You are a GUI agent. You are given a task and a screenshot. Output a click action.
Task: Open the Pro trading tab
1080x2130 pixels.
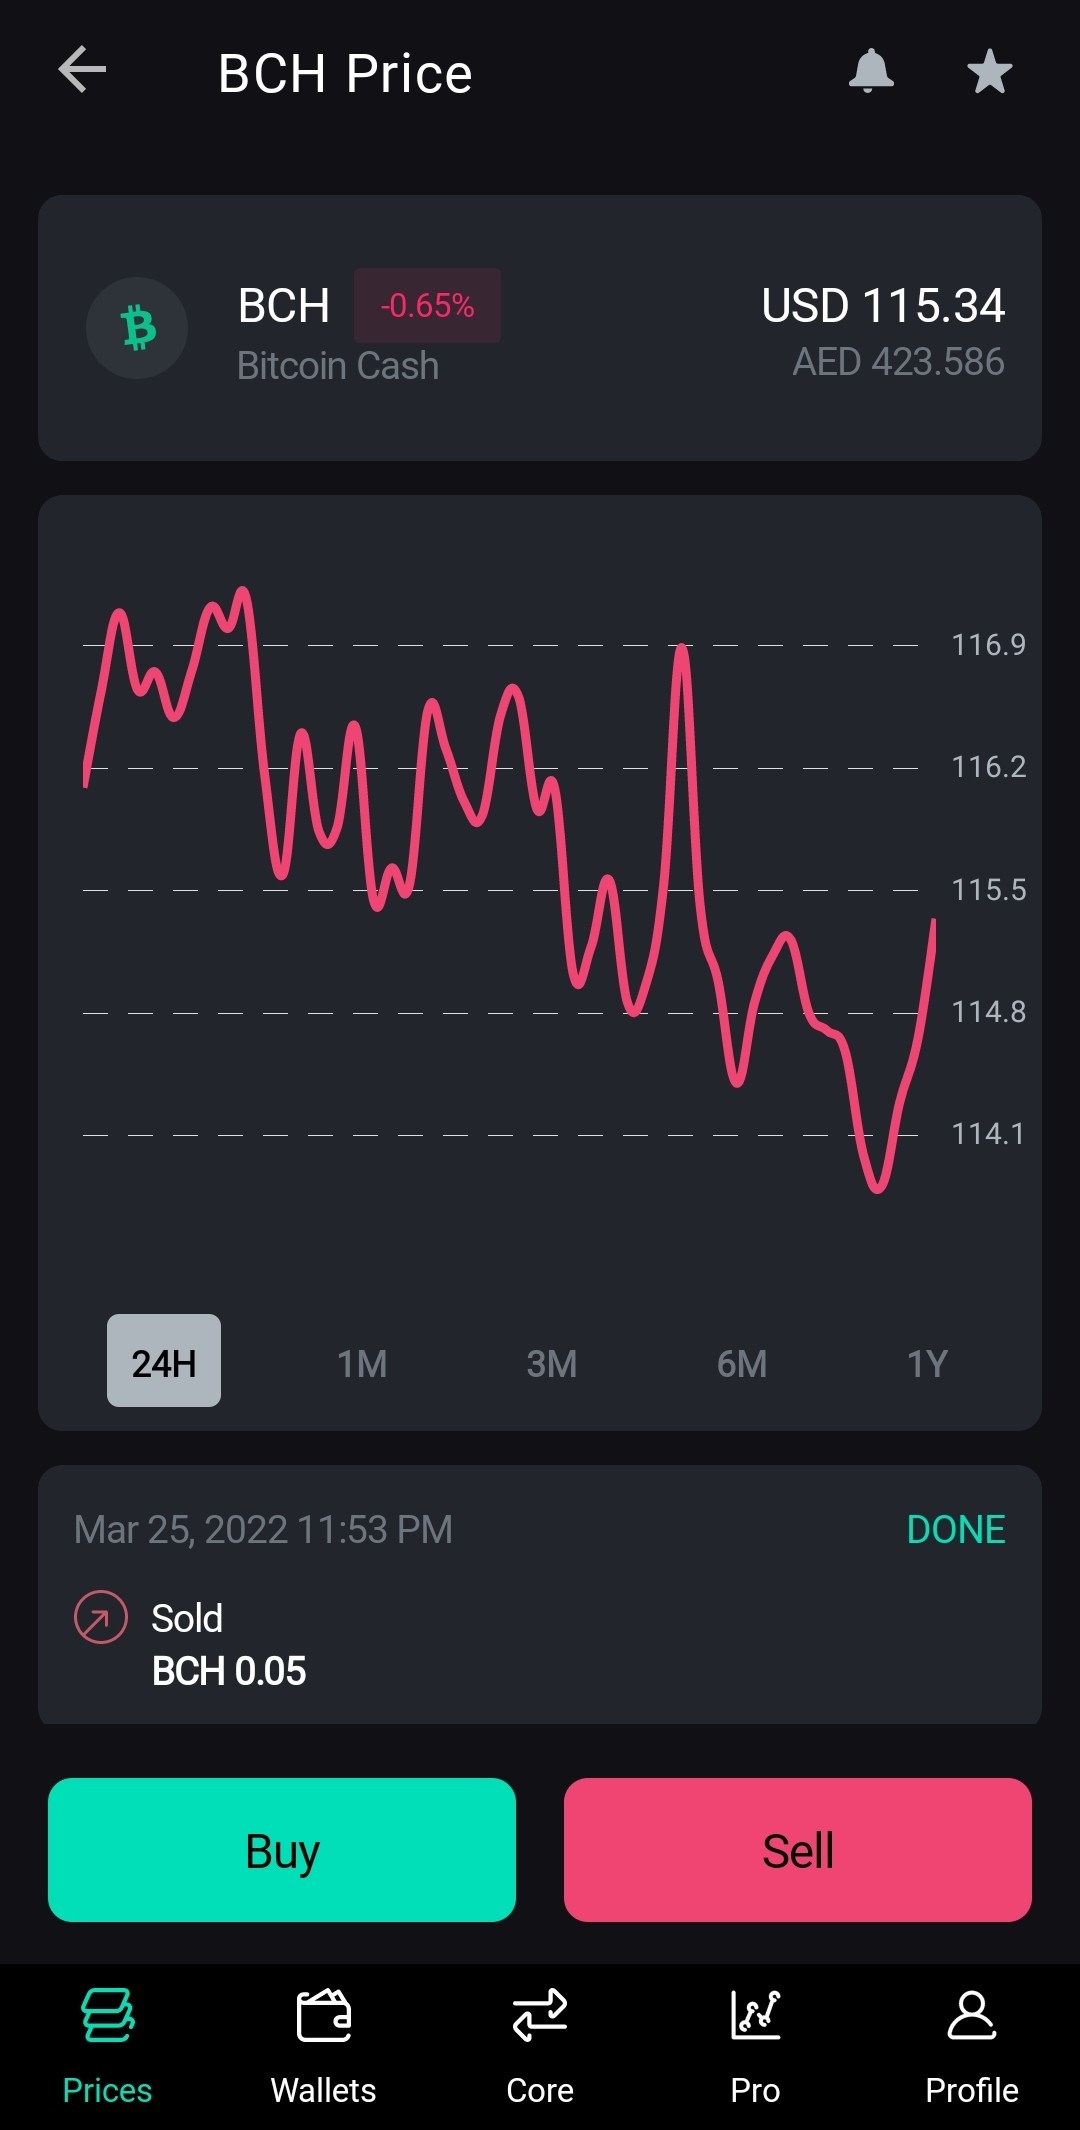[x=755, y=2047]
